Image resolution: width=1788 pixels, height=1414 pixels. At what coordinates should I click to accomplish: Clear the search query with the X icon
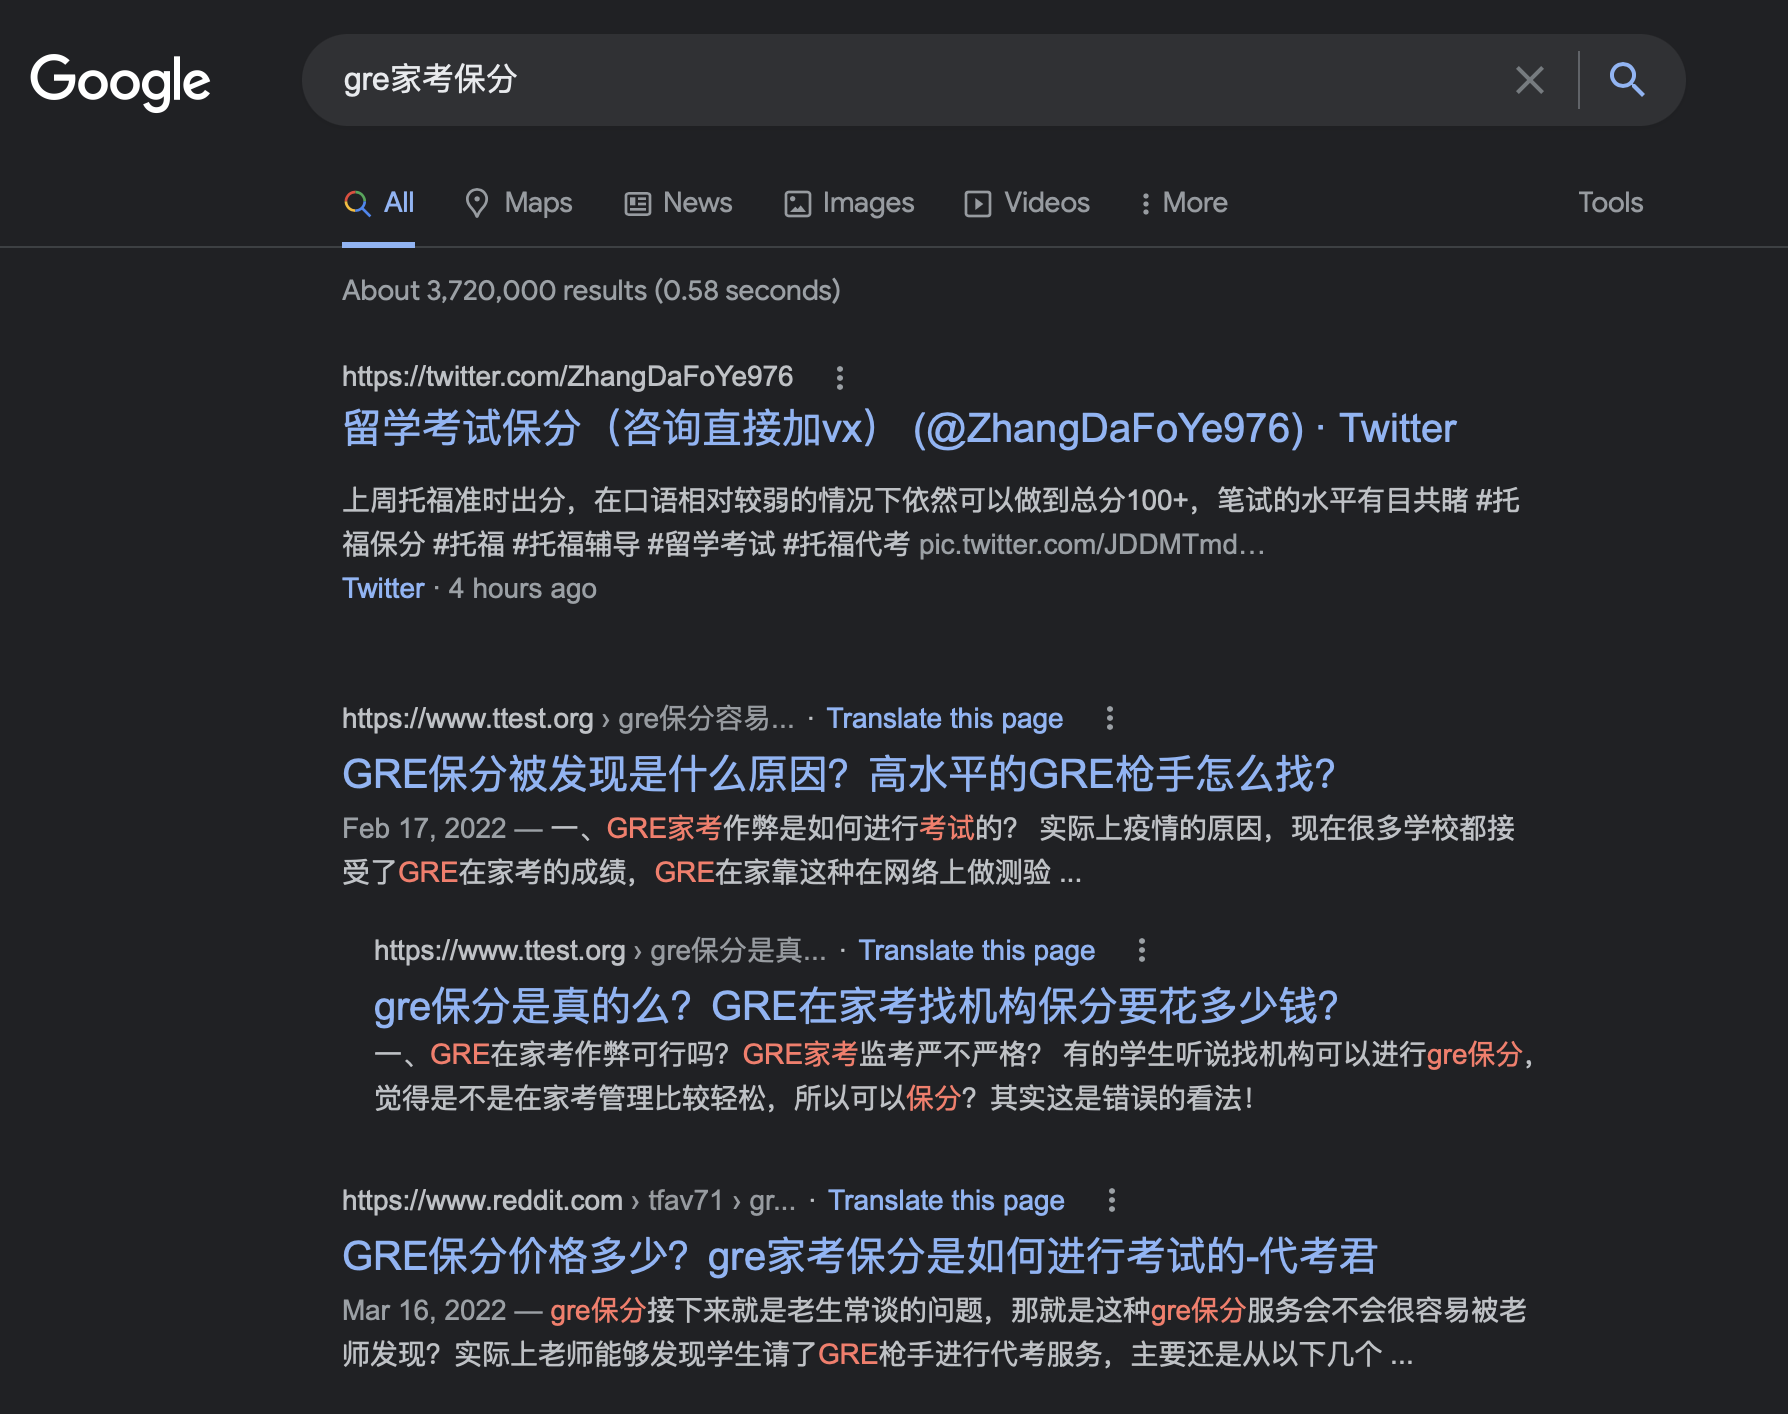click(1529, 80)
